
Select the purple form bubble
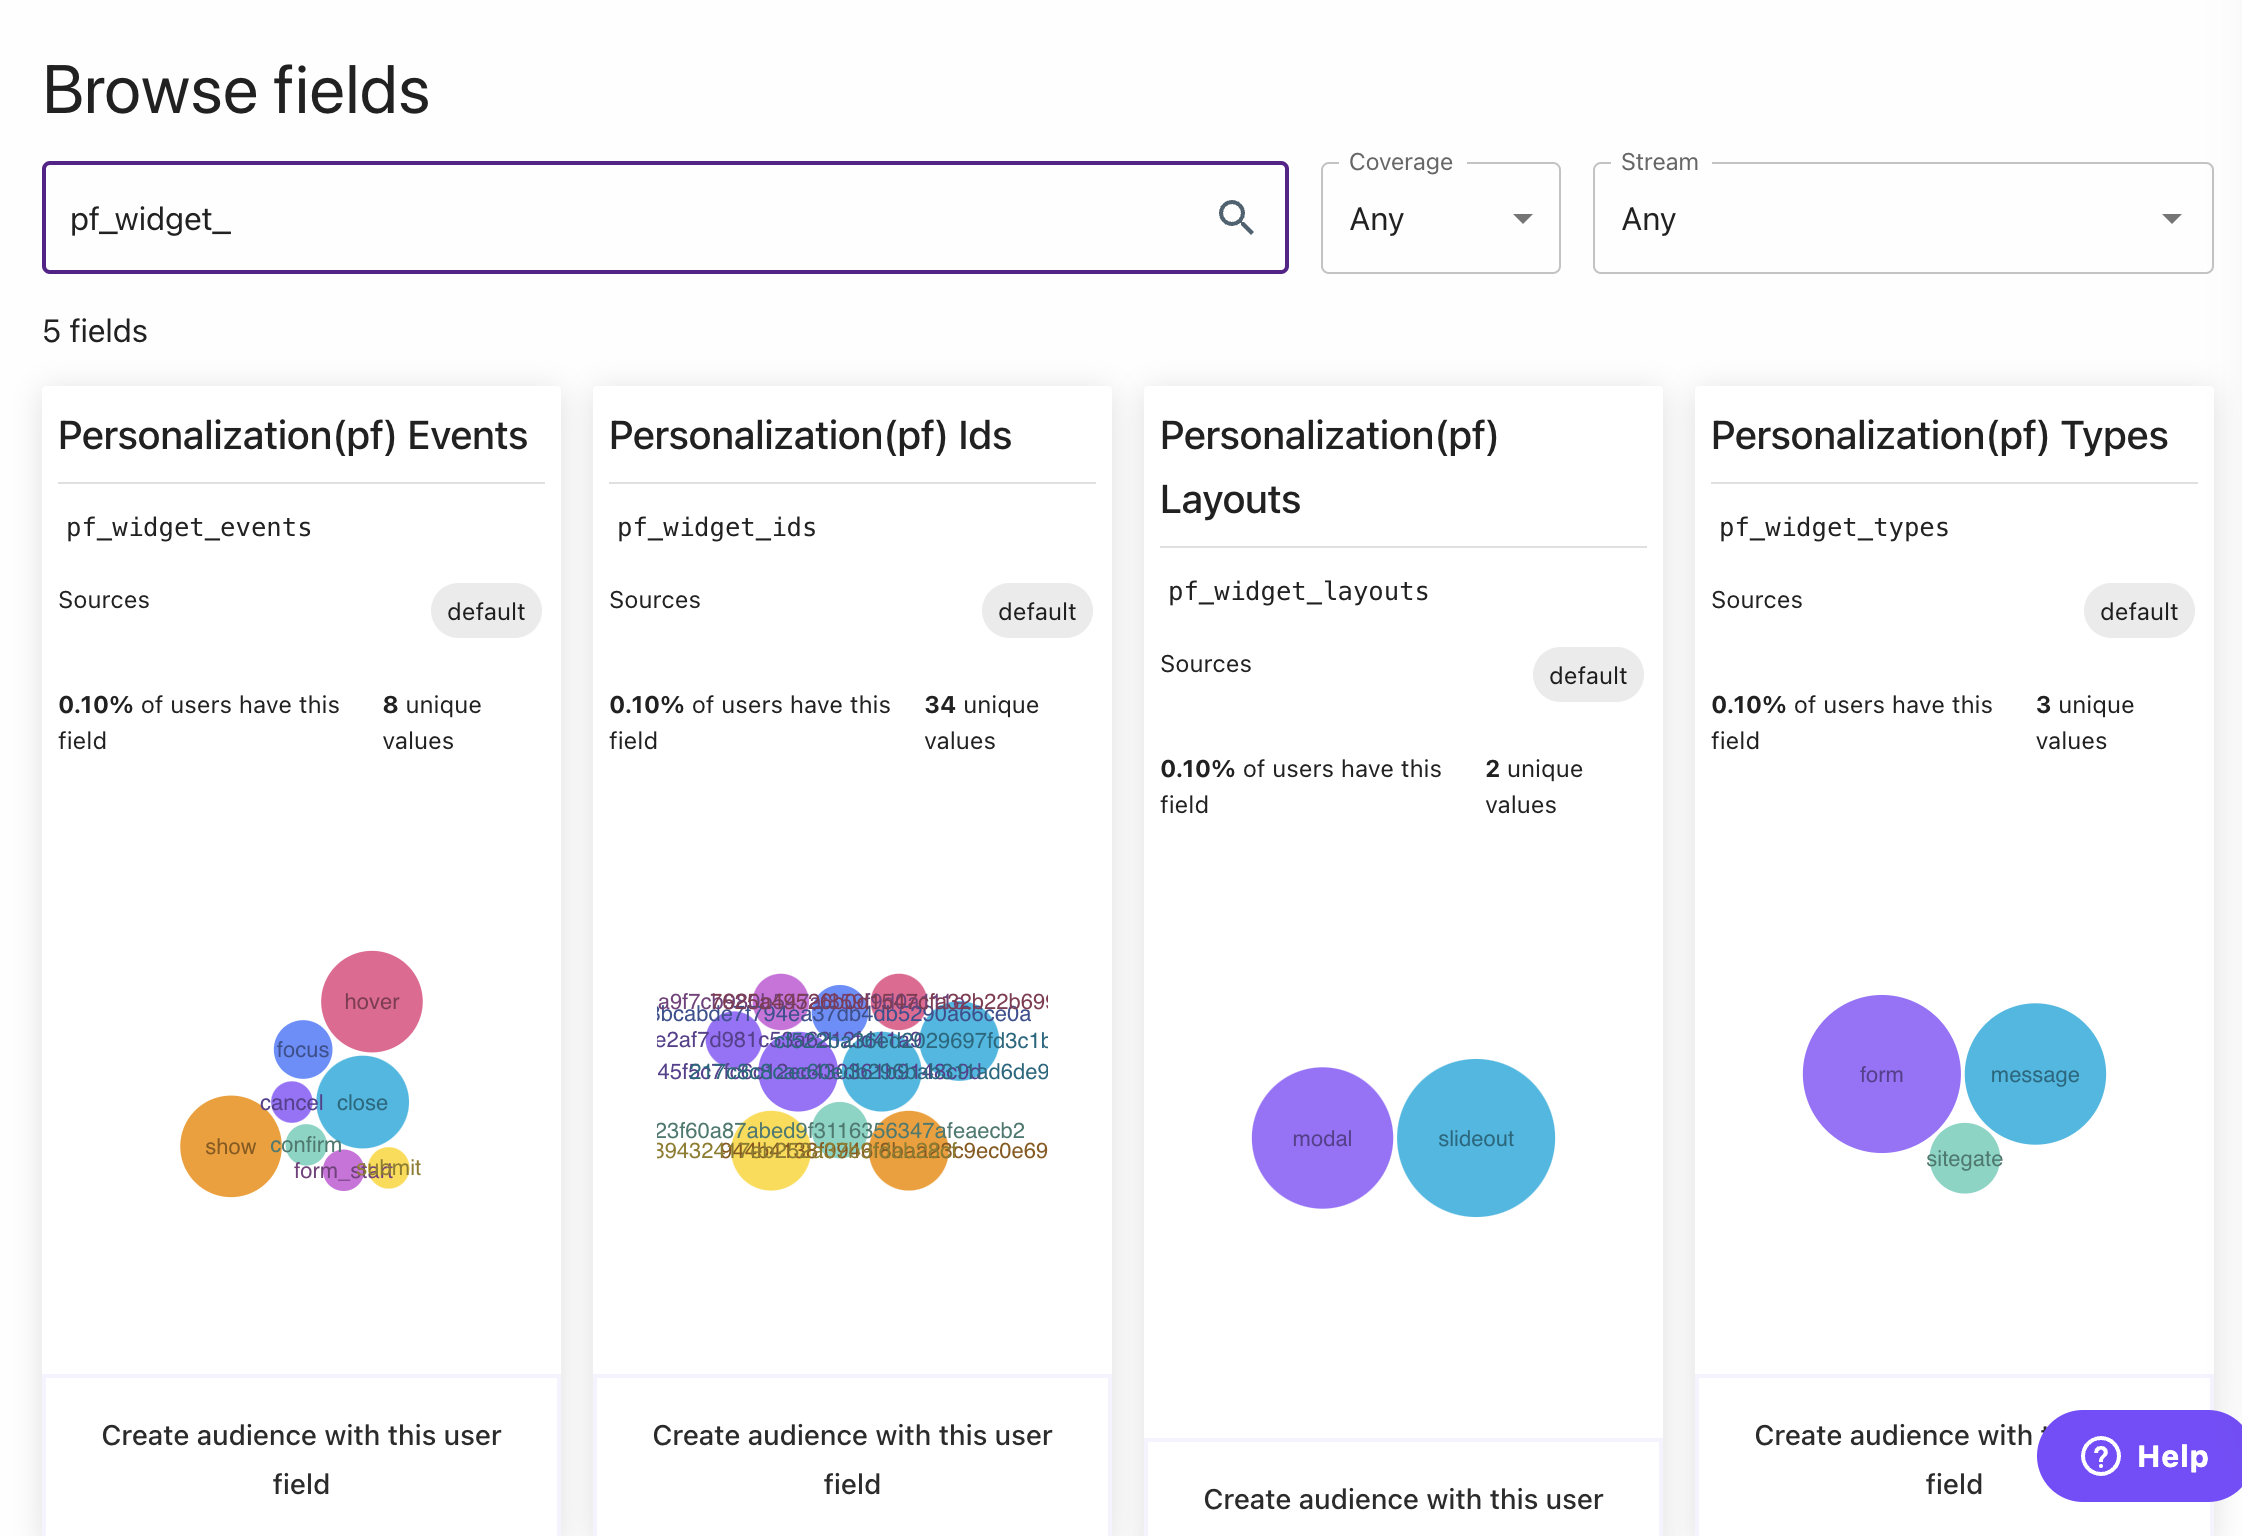coord(1881,1074)
